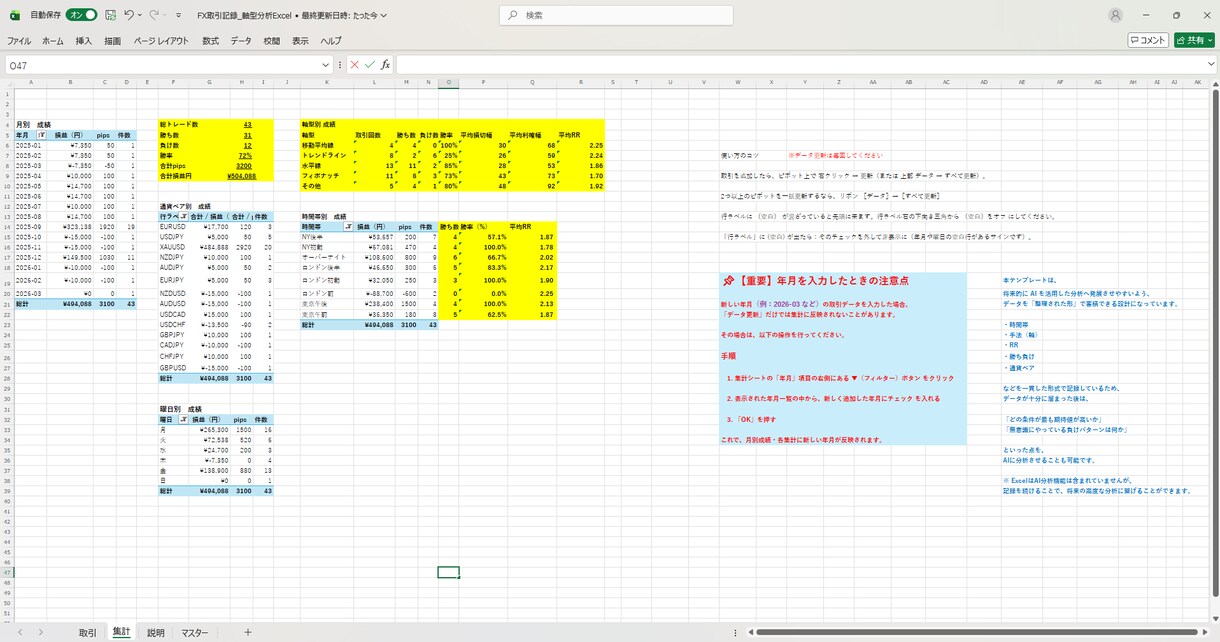
Task: Open the 挿入 ribbon tab
Action: [x=84, y=41]
